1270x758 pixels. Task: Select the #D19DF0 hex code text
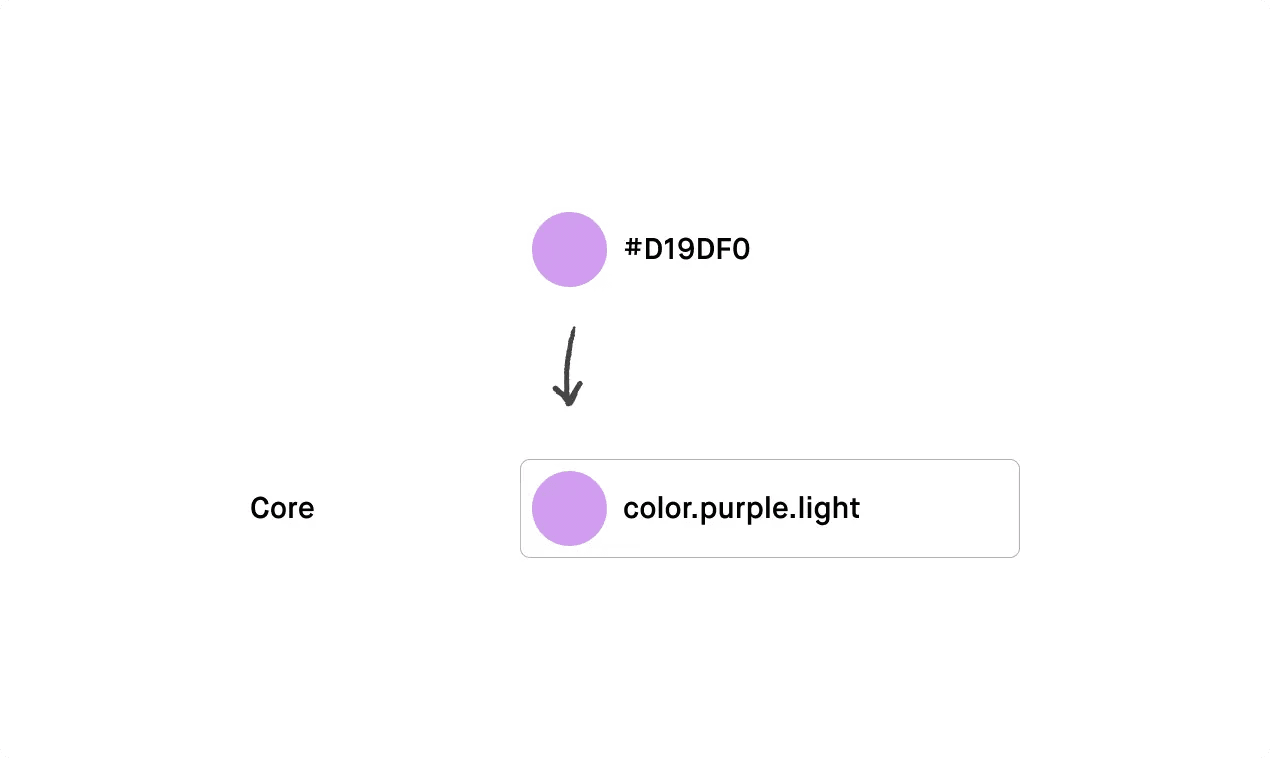coord(687,249)
